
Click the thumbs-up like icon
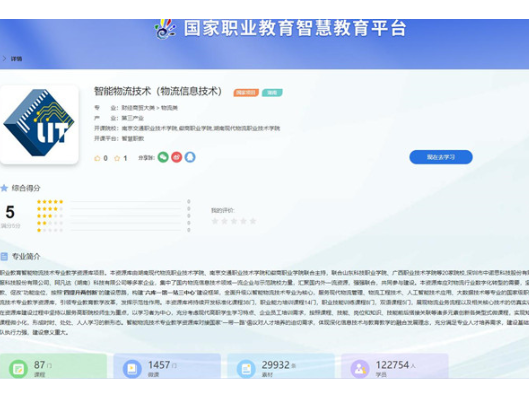97,158
